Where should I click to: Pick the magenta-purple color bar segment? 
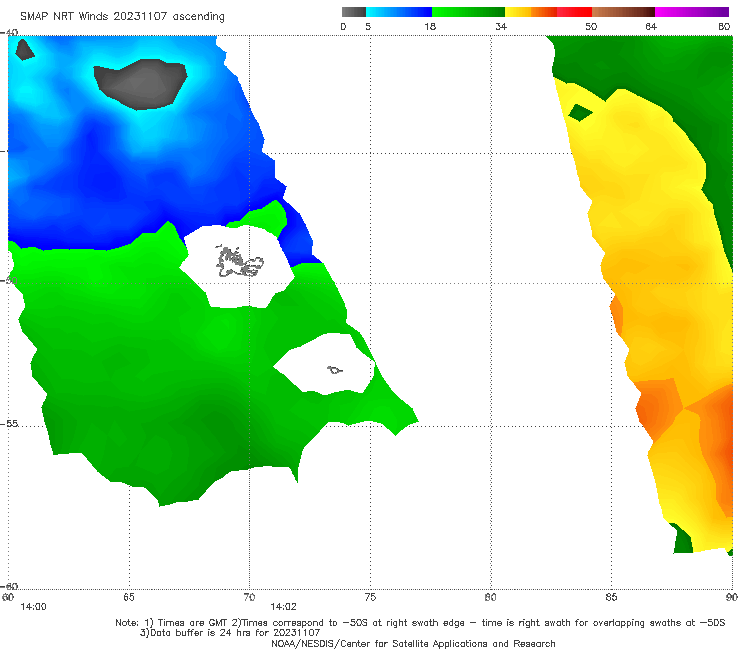click(692, 12)
